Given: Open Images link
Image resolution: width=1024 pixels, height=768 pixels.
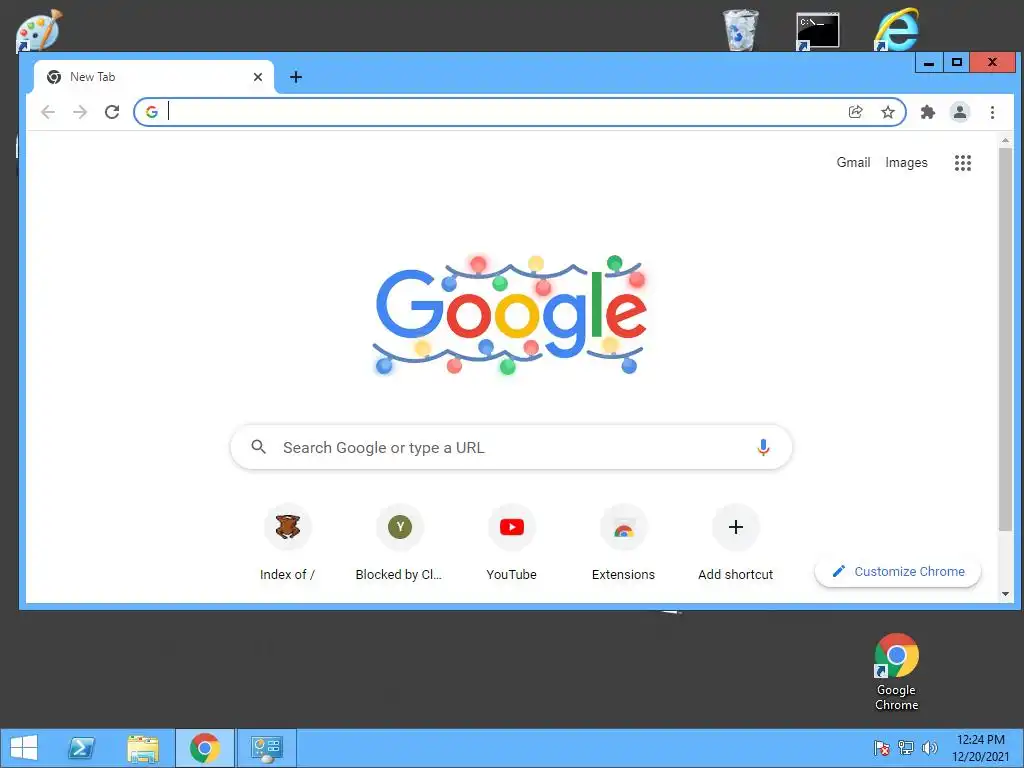Looking at the screenshot, I should pyautogui.click(x=906, y=163).
